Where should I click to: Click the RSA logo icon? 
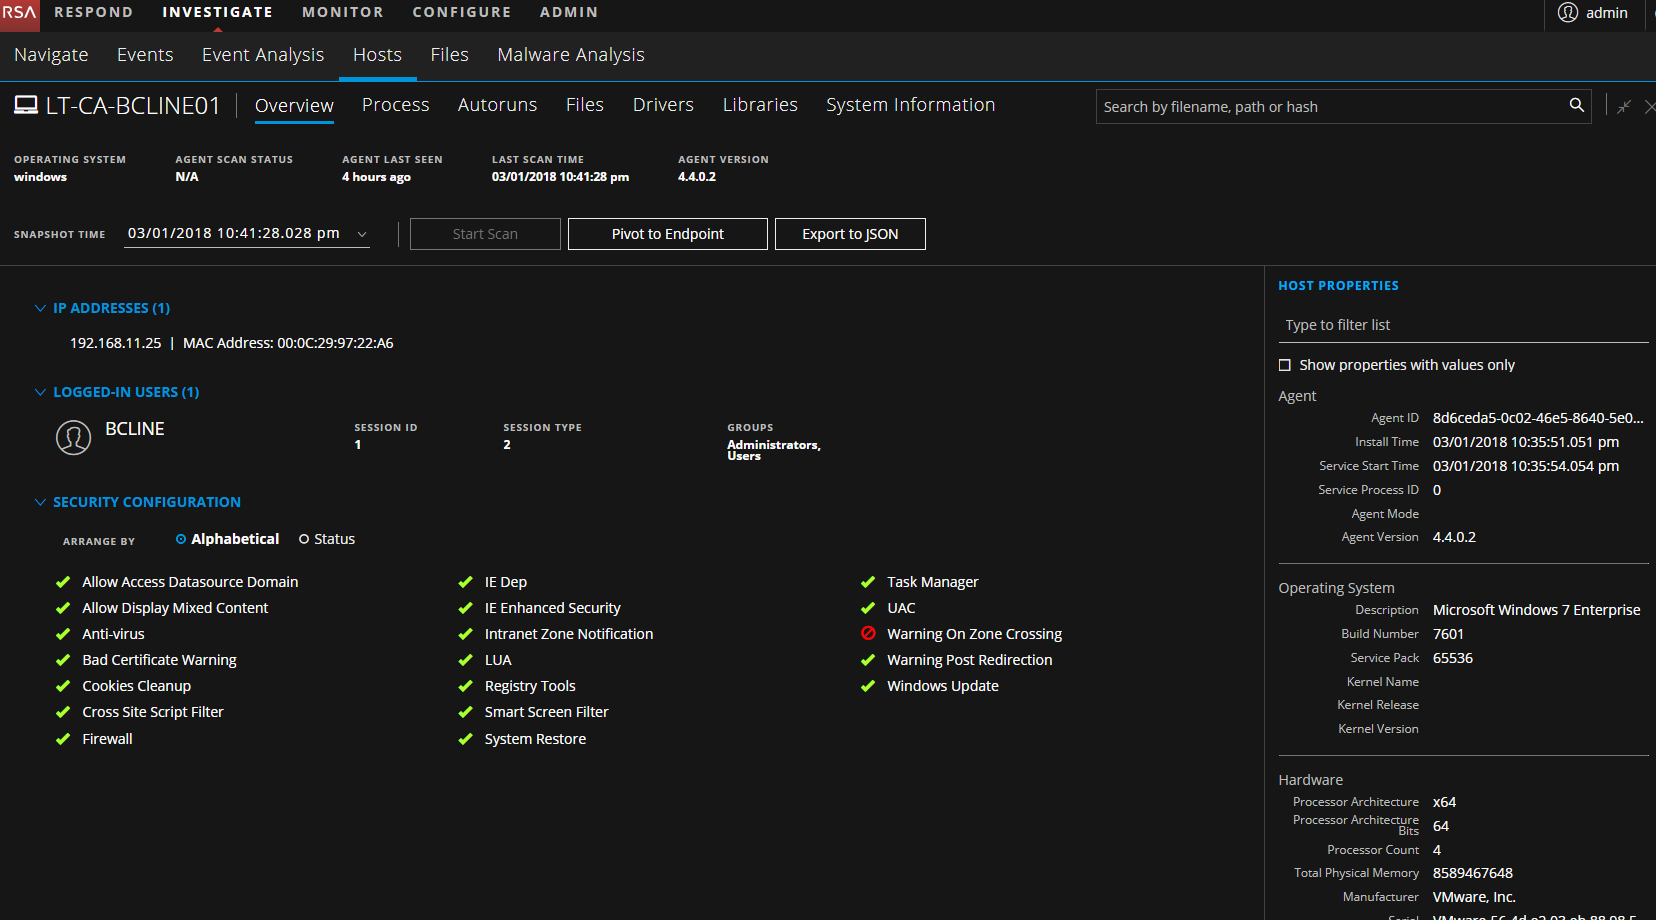(19, 13)
